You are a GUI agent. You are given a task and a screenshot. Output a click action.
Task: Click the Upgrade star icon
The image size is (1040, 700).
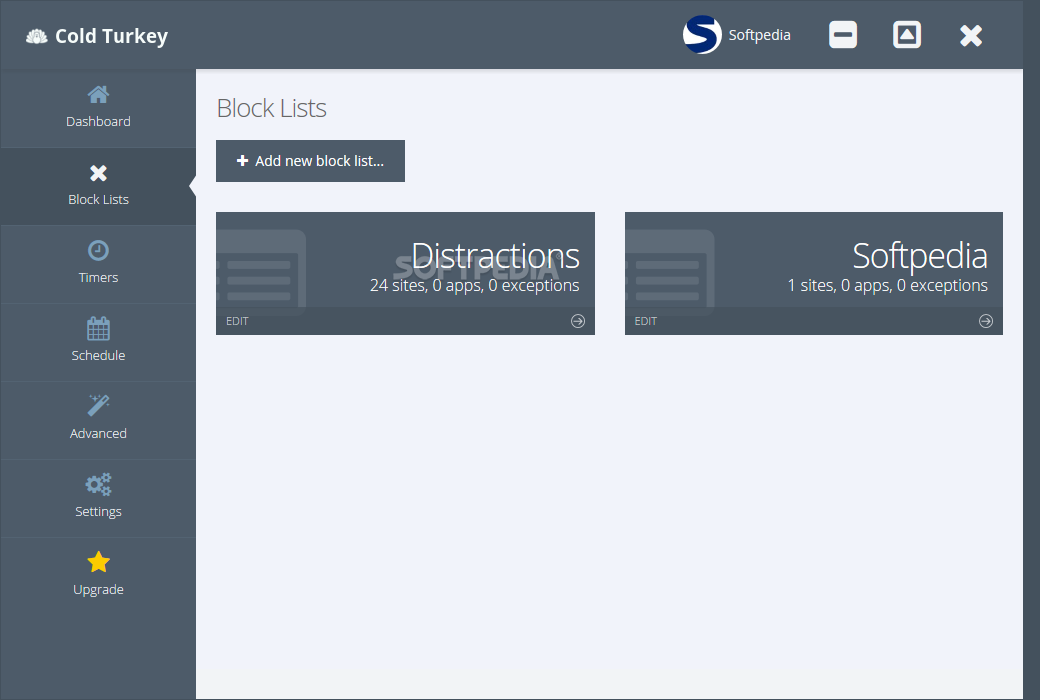[x=98, y=562]
